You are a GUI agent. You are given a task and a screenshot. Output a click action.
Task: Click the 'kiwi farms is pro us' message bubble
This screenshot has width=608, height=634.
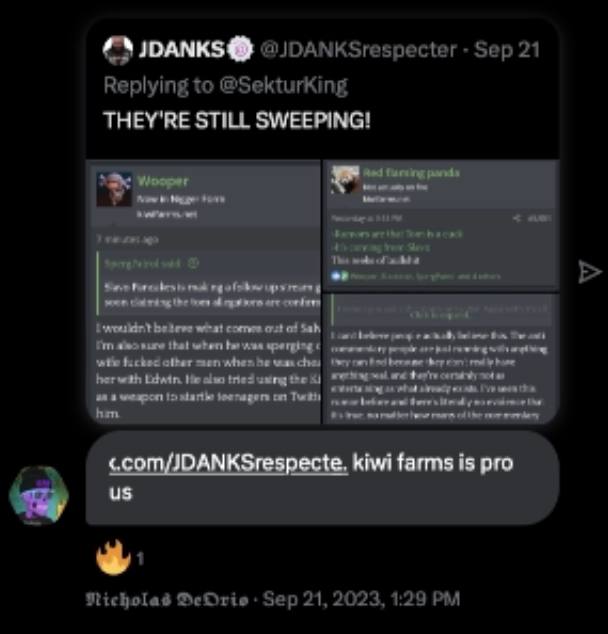point(323,478)
